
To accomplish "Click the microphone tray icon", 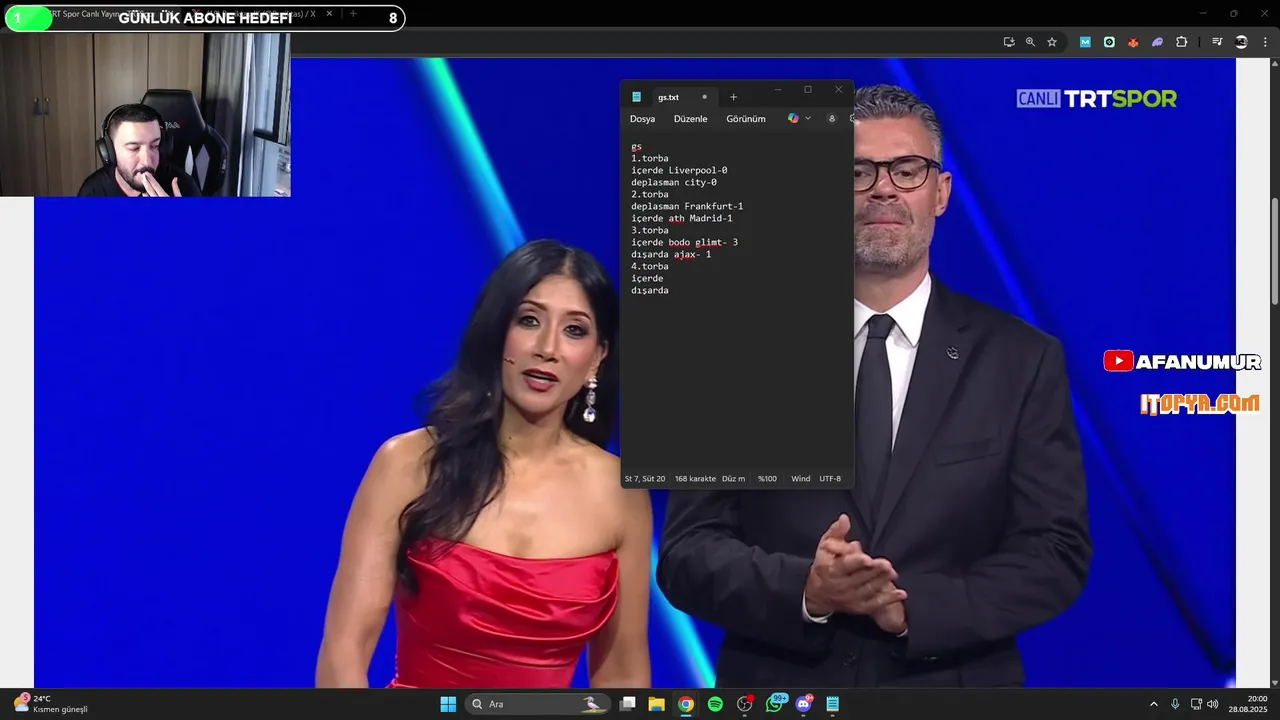I will pyautogui.click(x=1175, y=704).
